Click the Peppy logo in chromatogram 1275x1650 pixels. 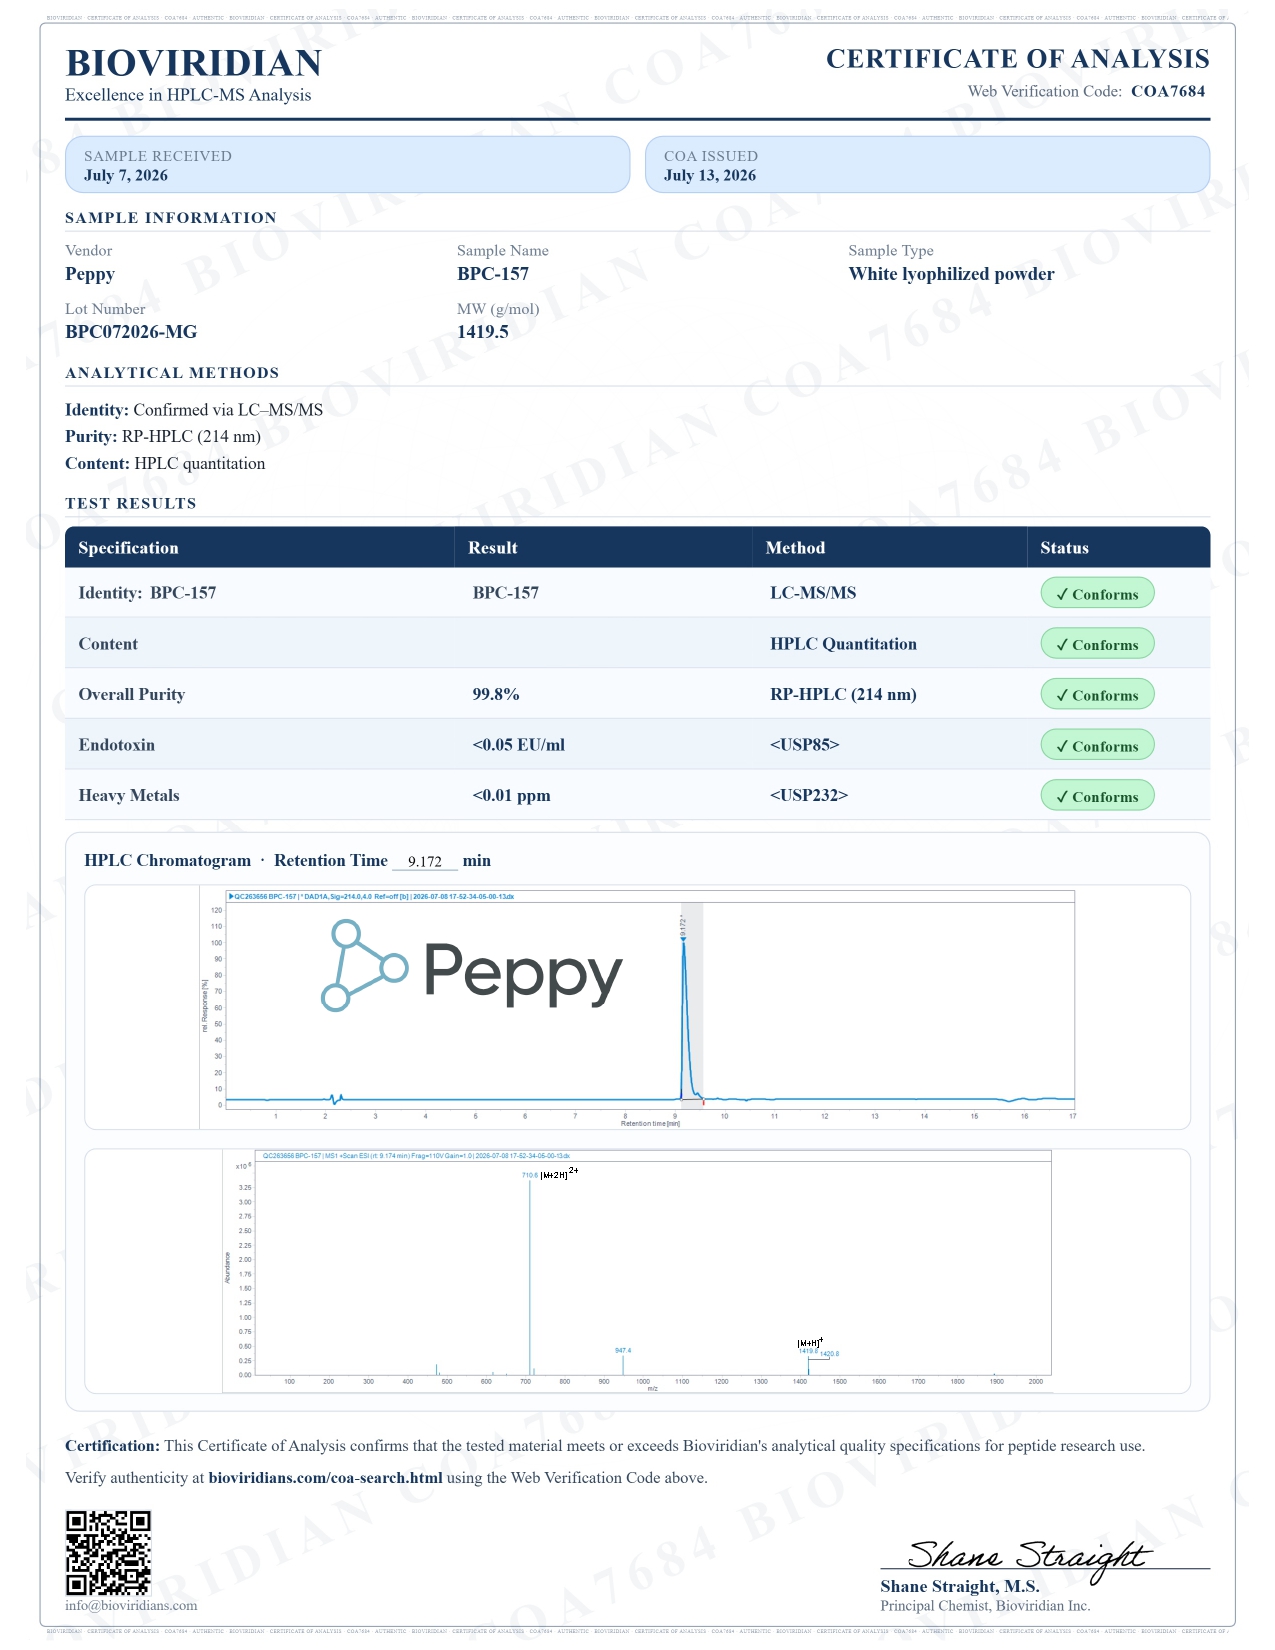coord(471,966)
